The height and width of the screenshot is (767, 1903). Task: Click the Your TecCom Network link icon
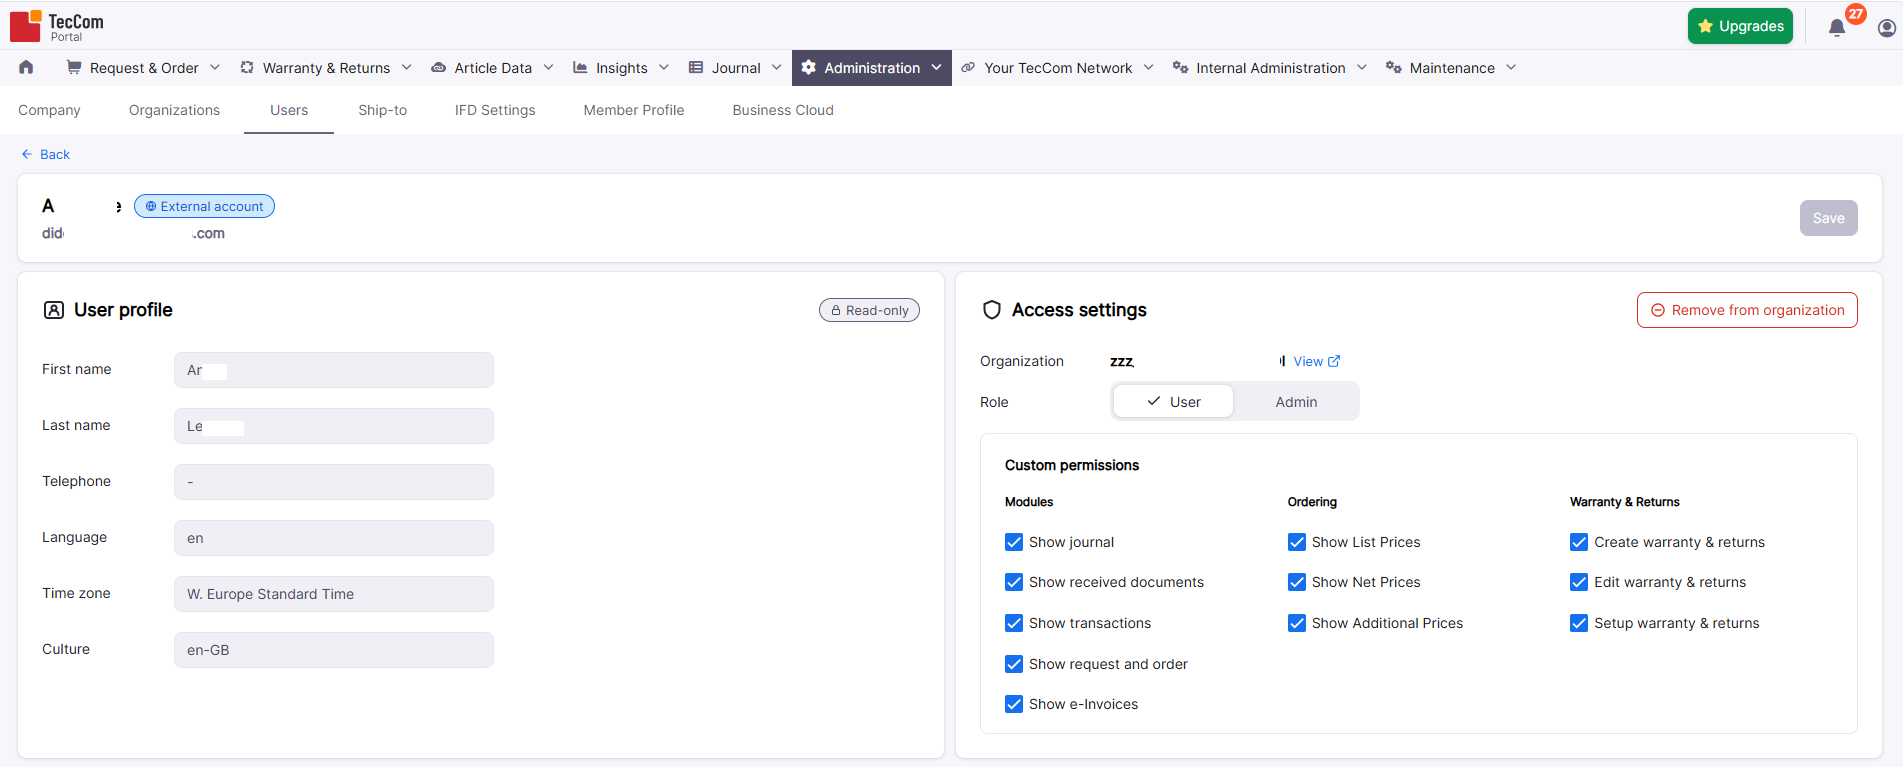pyautogui.click(x=968, y=67)
